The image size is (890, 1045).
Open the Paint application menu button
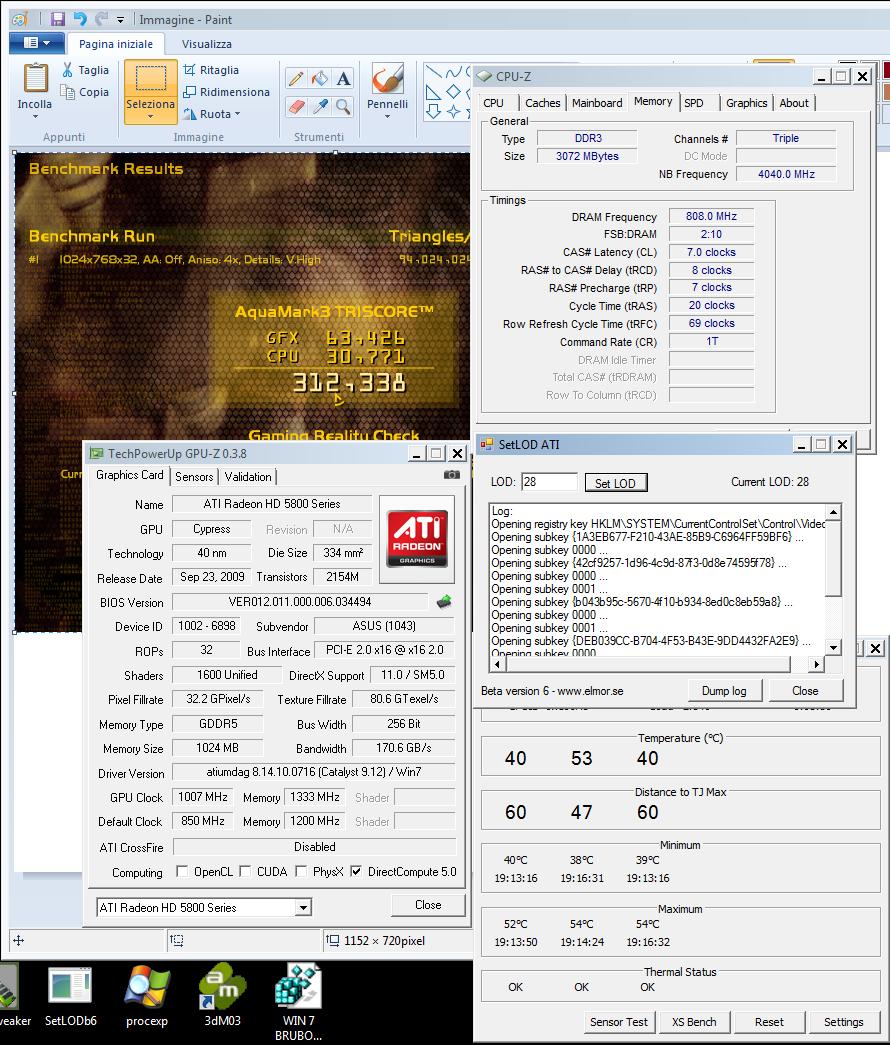pos(37,43)
